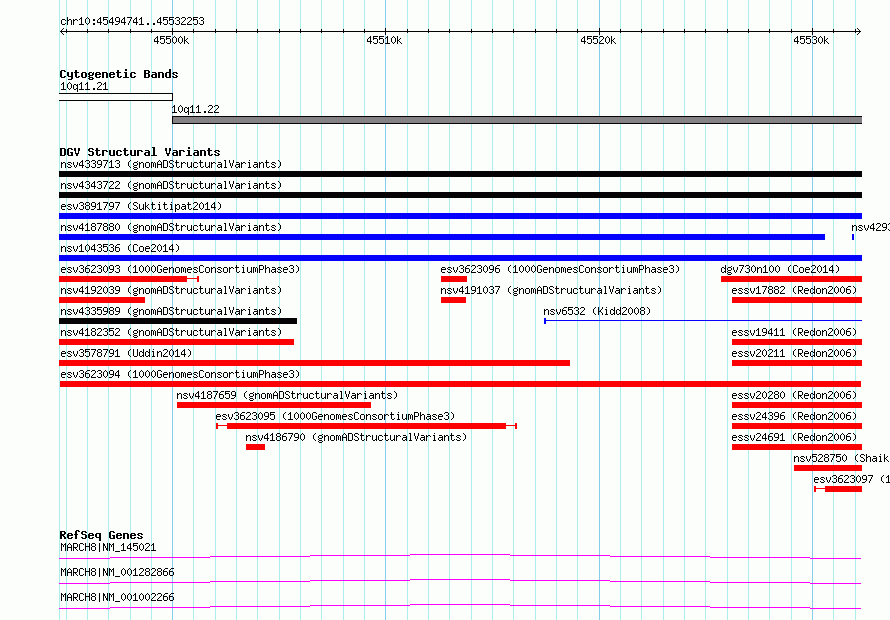Select nsv4192039 gnomAD variant
Image resolution: width=890 pixels, height=620 pixels.
point(171,290)
